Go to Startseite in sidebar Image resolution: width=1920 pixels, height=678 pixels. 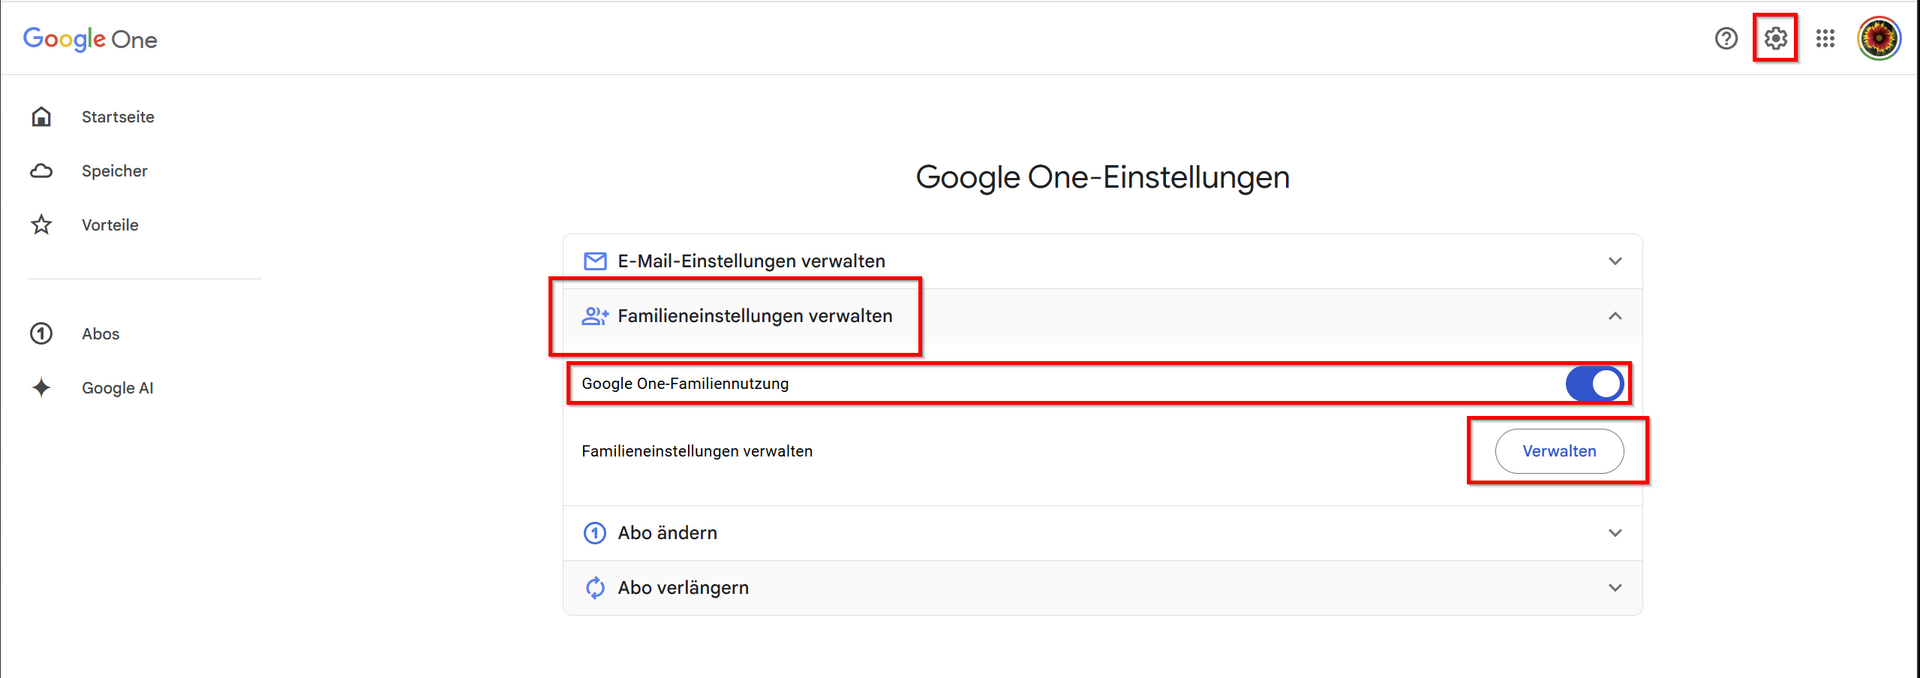pos(118,117)
